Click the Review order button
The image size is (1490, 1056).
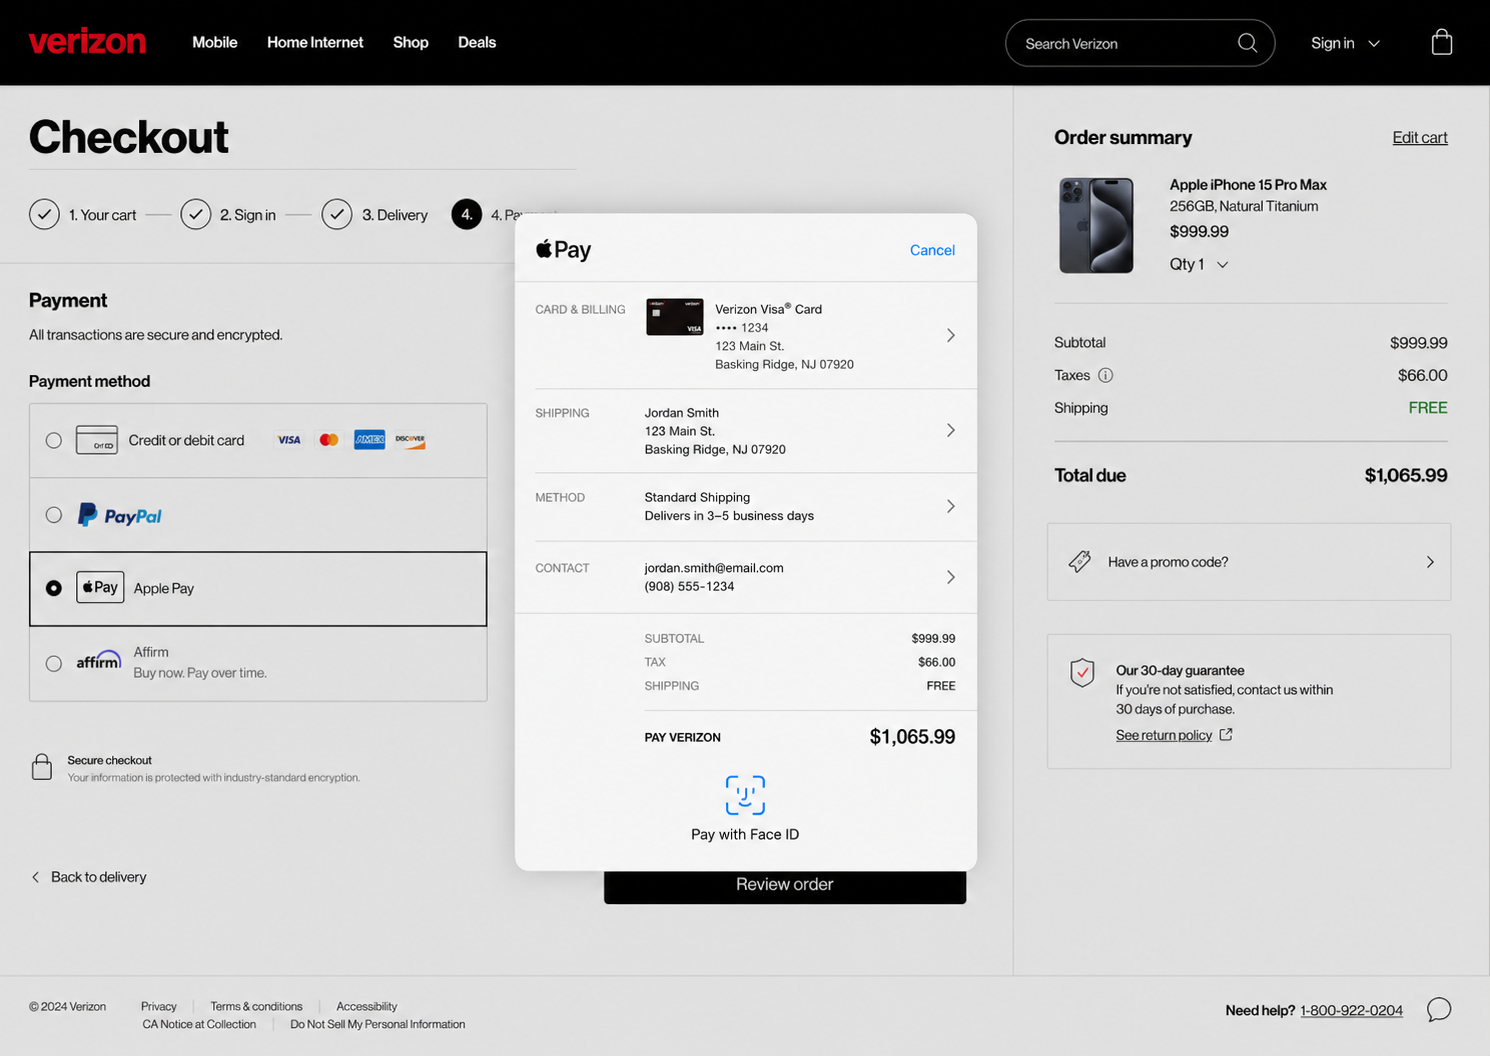[x=785, y=885]
